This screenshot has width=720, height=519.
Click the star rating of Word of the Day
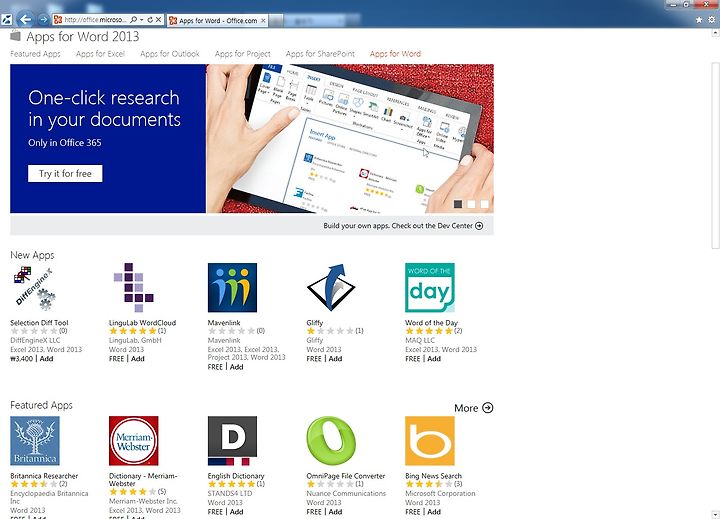(429, 331)
